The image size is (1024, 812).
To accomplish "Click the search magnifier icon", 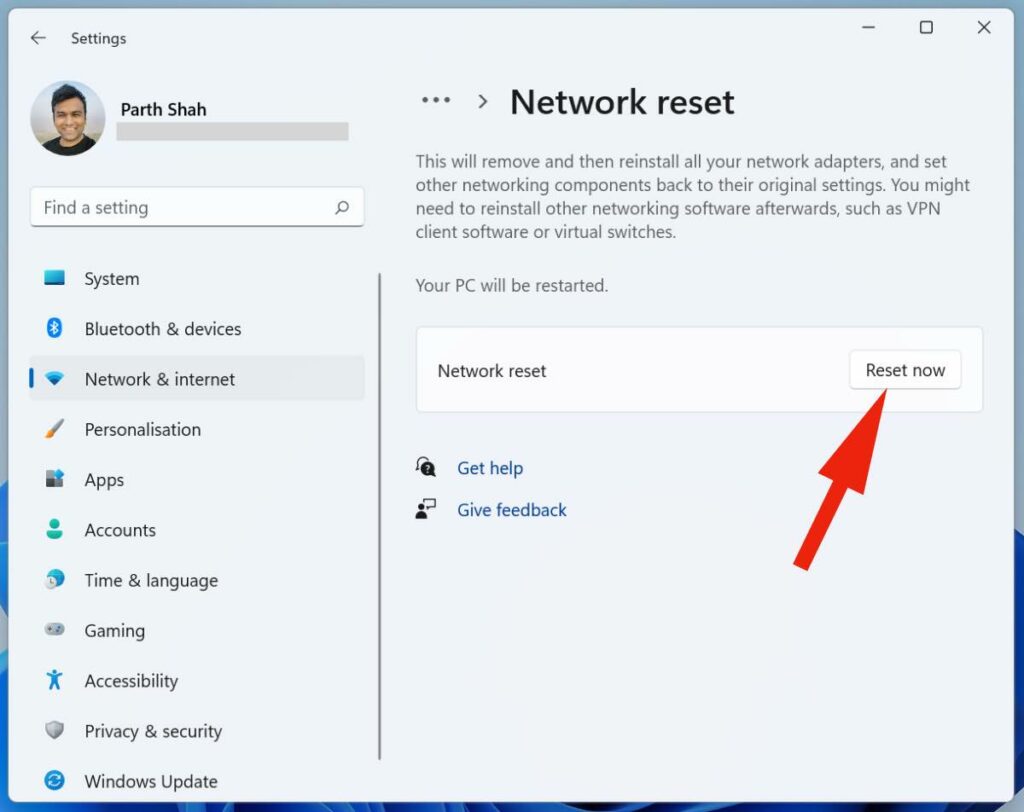I will (x=342, y=208).
